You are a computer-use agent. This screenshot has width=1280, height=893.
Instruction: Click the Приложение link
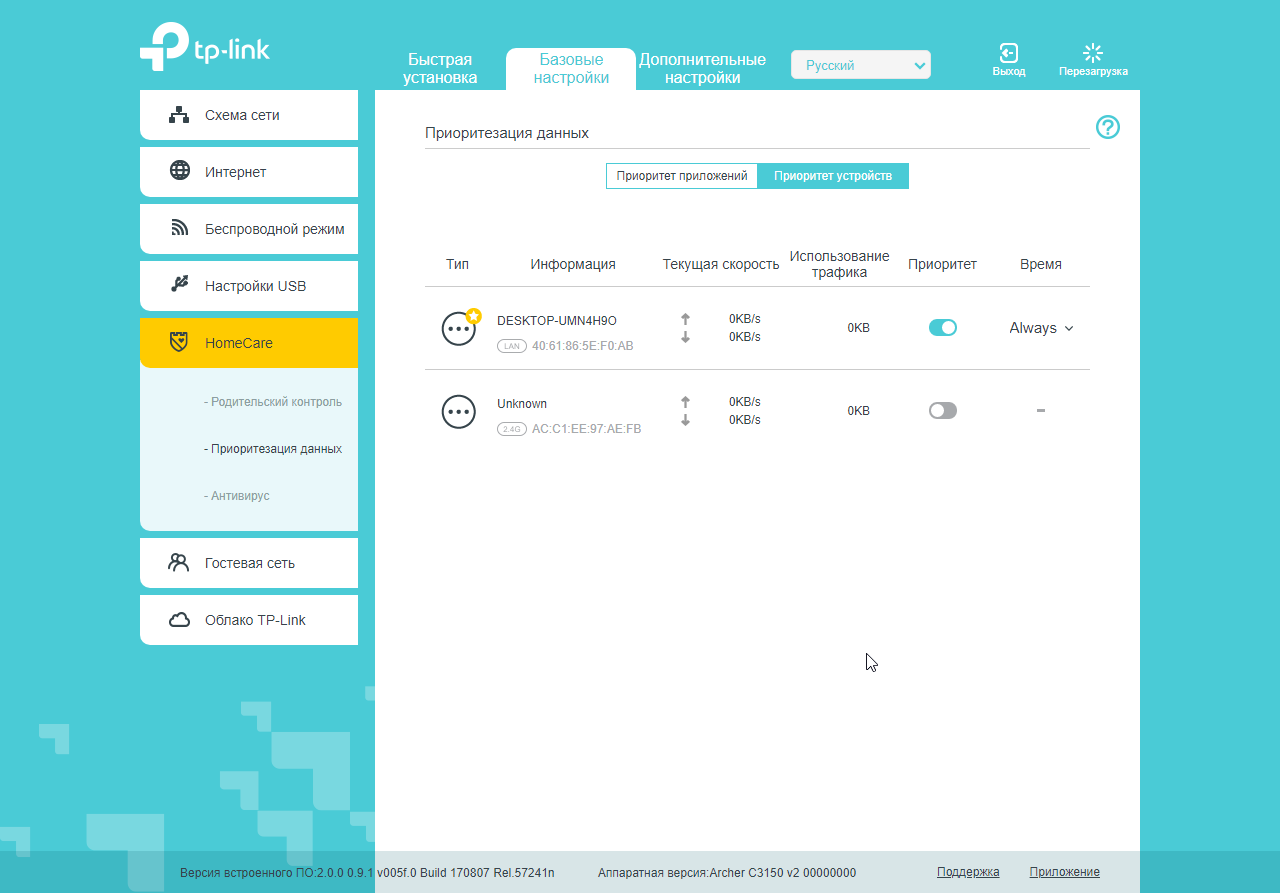pos(1065,872)
